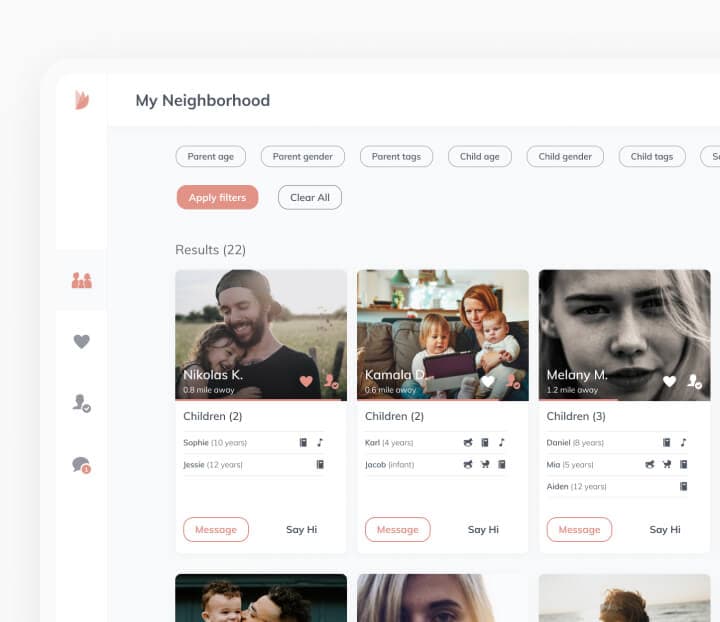This screenshot has height=622, width=720.
Task: Message Kamala D.
Action: (398, 529)
